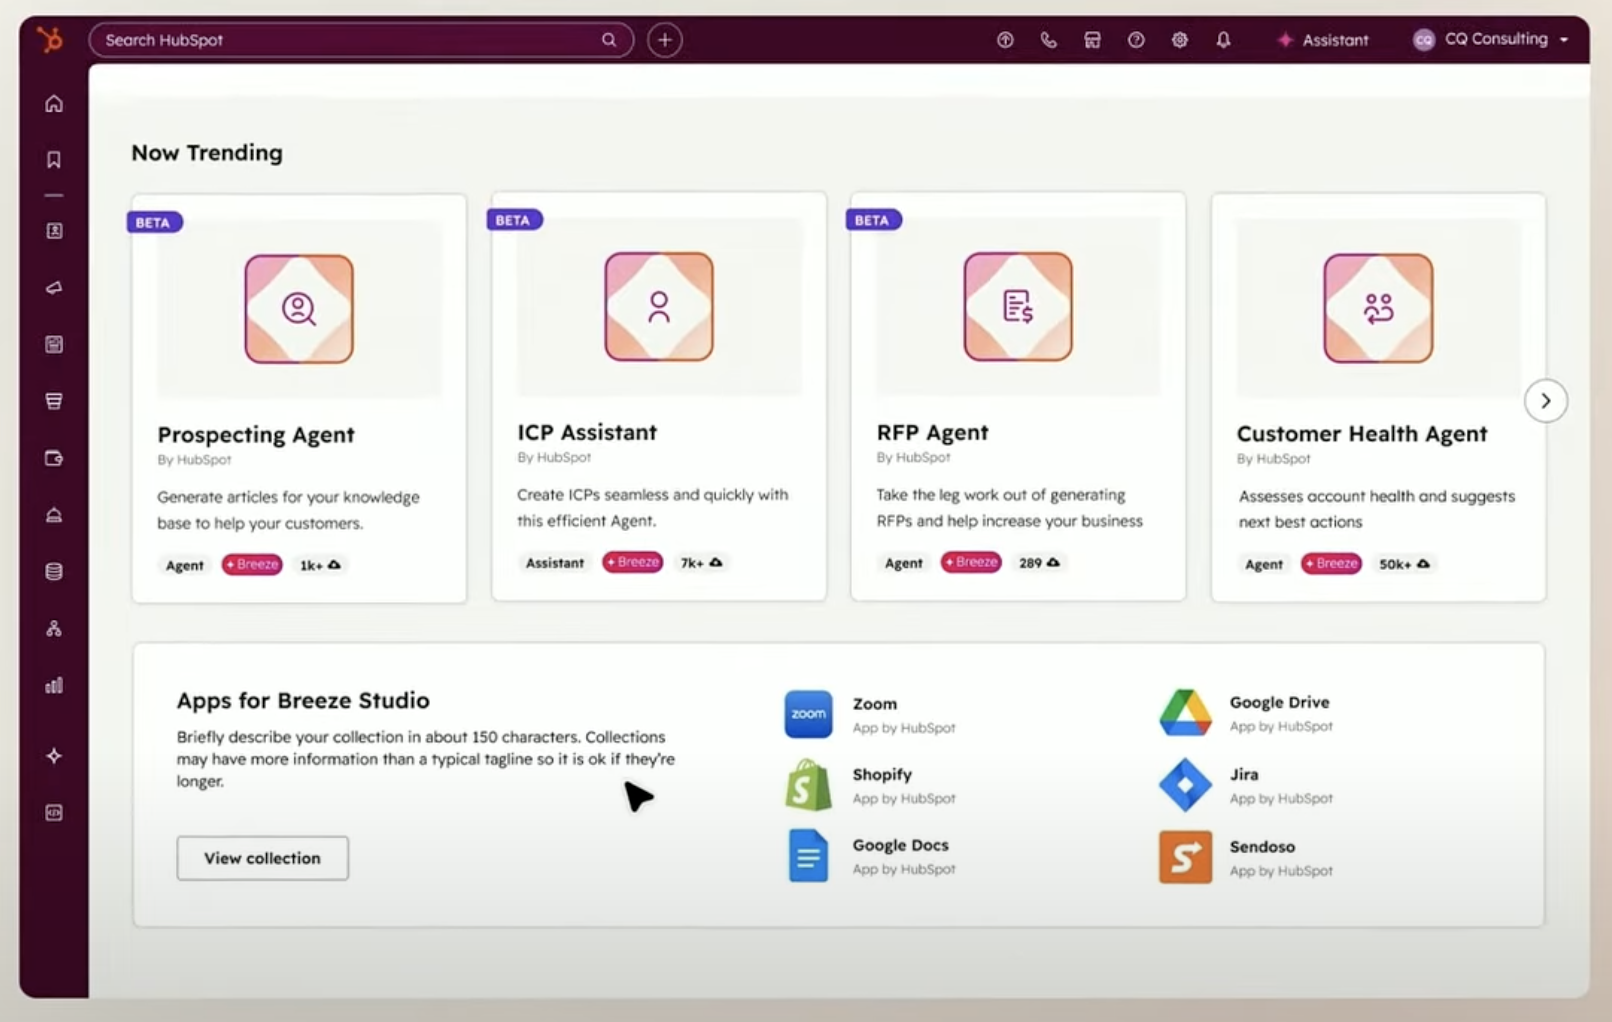Click the Sendoso app icon
The width and height of the screenshot is (1612, 1022).
[x=1185, y=857]
